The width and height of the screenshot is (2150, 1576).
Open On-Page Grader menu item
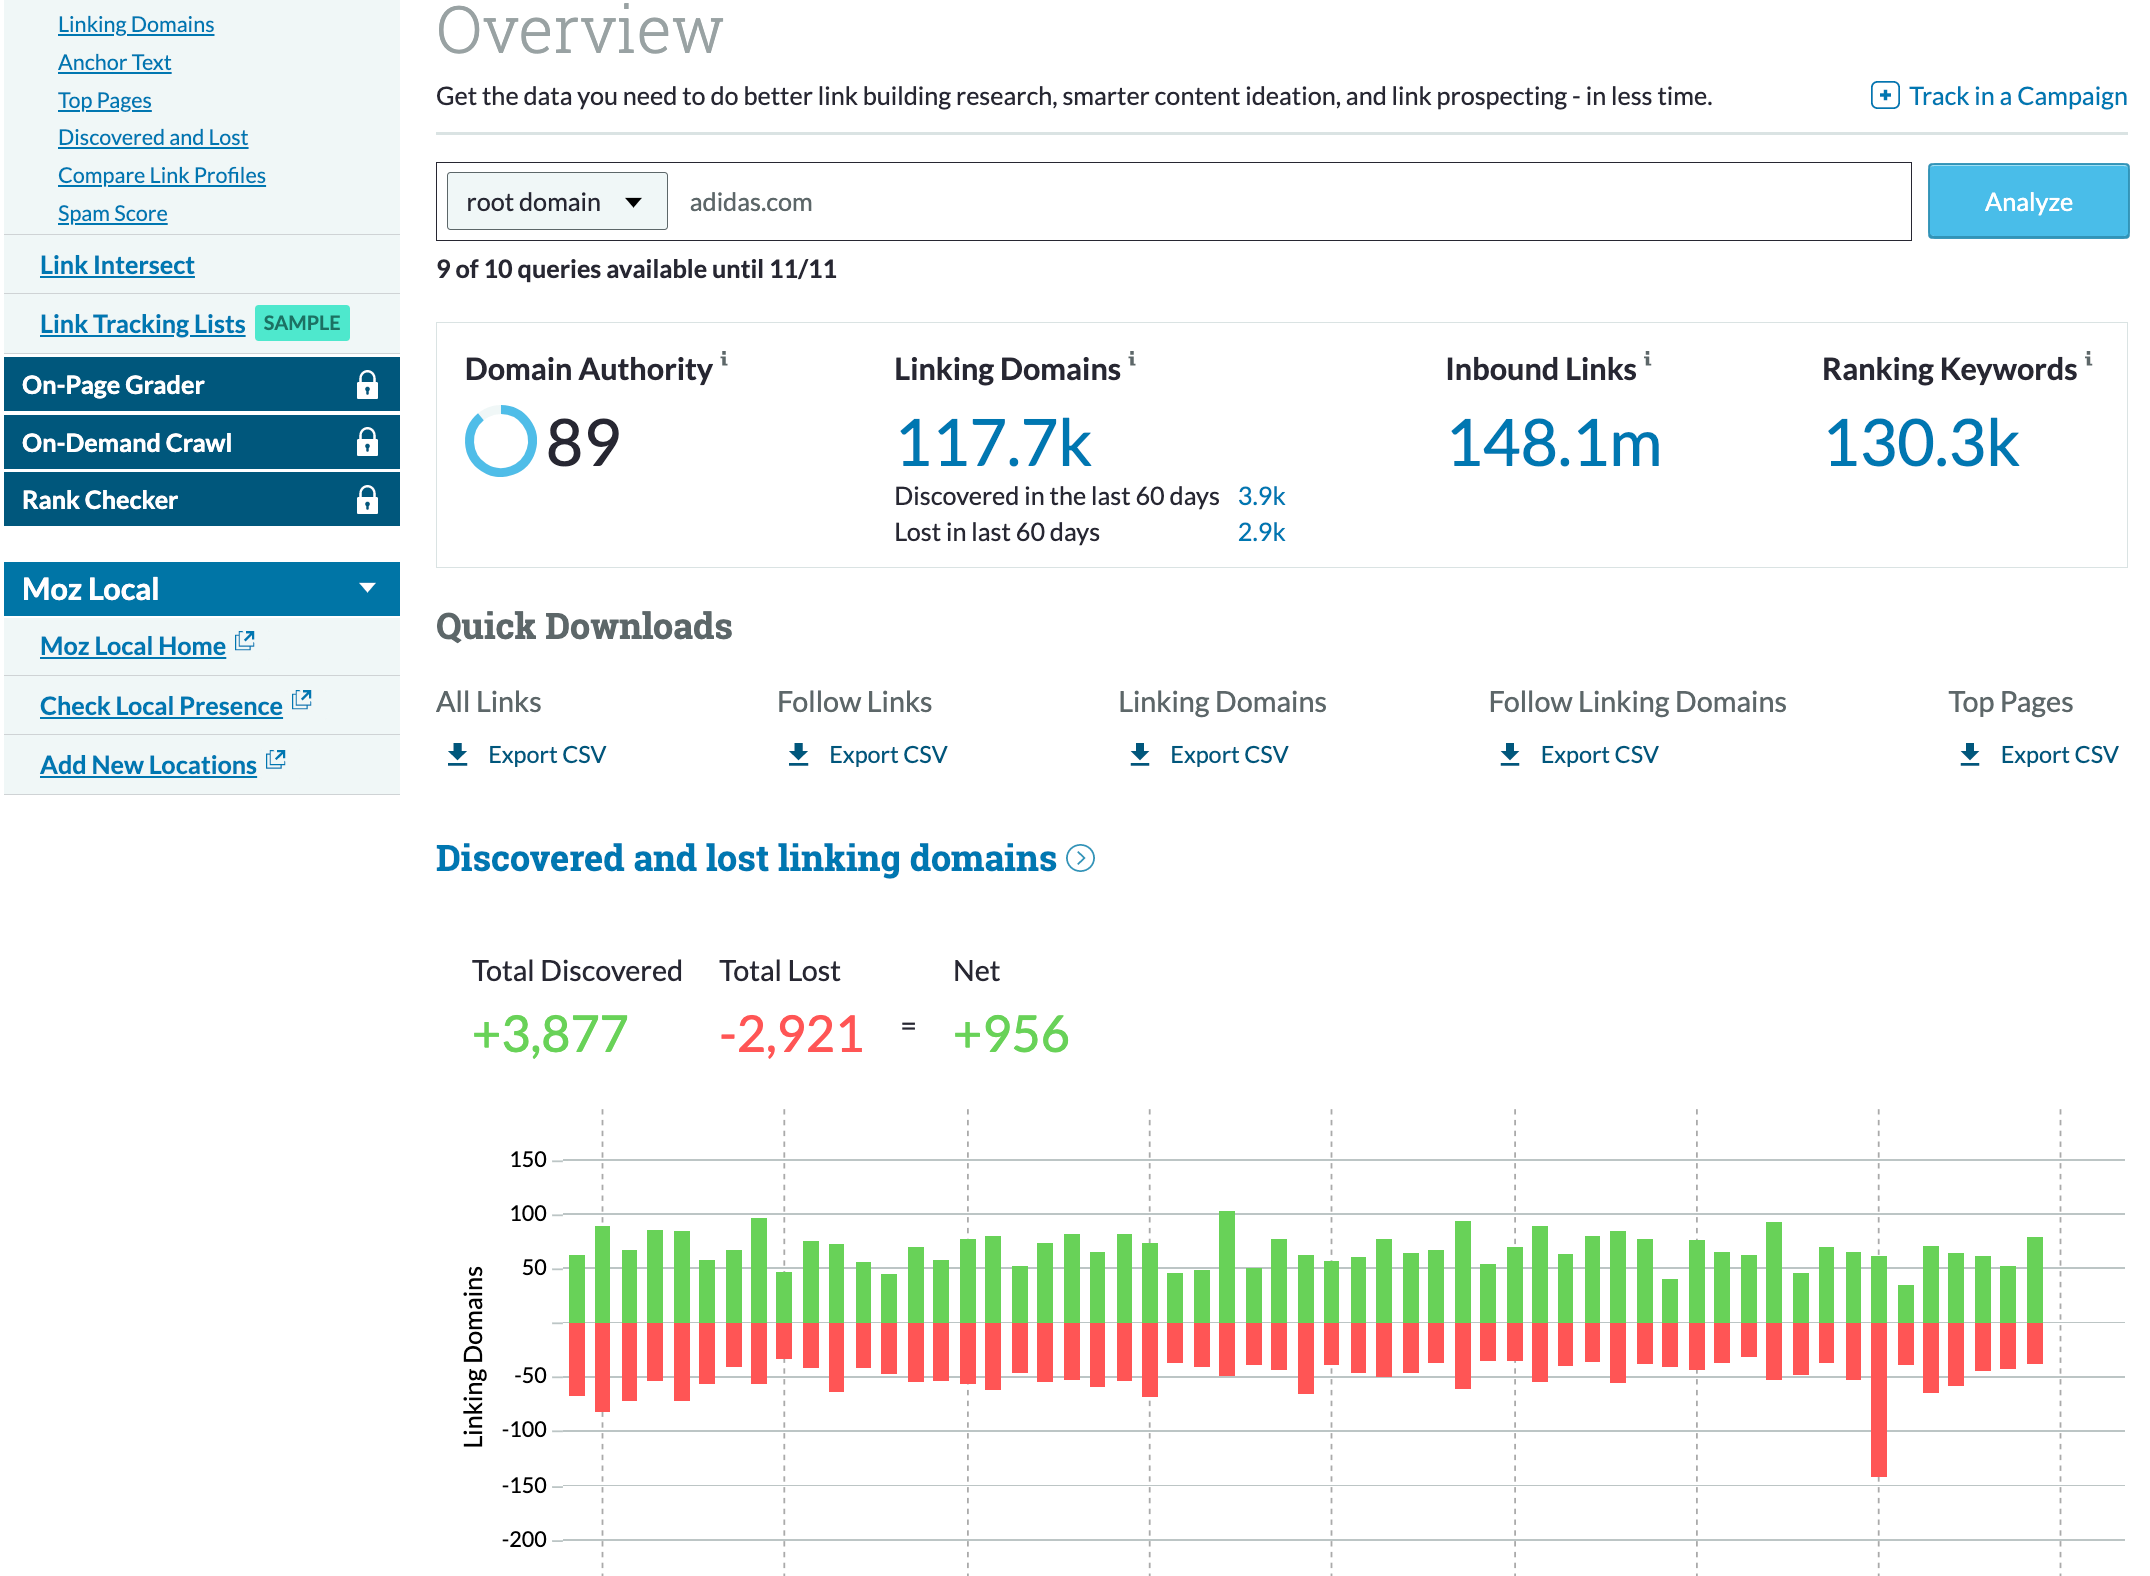[202, 385]
